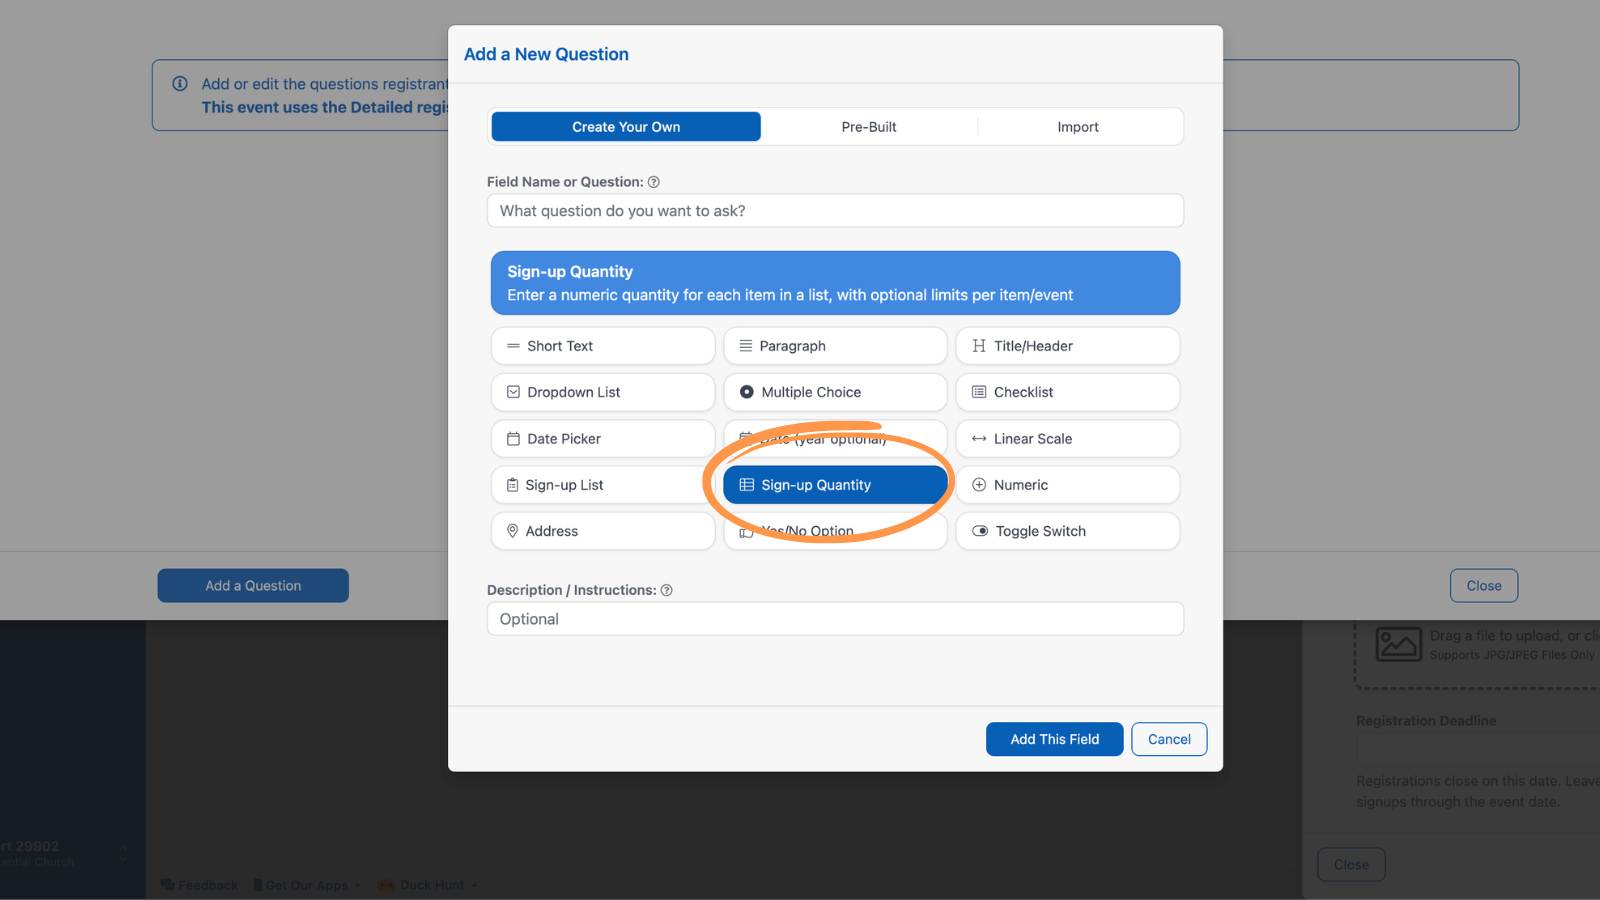
Task: Click the image upload icon in background
Action: [x=1398, y=644]
